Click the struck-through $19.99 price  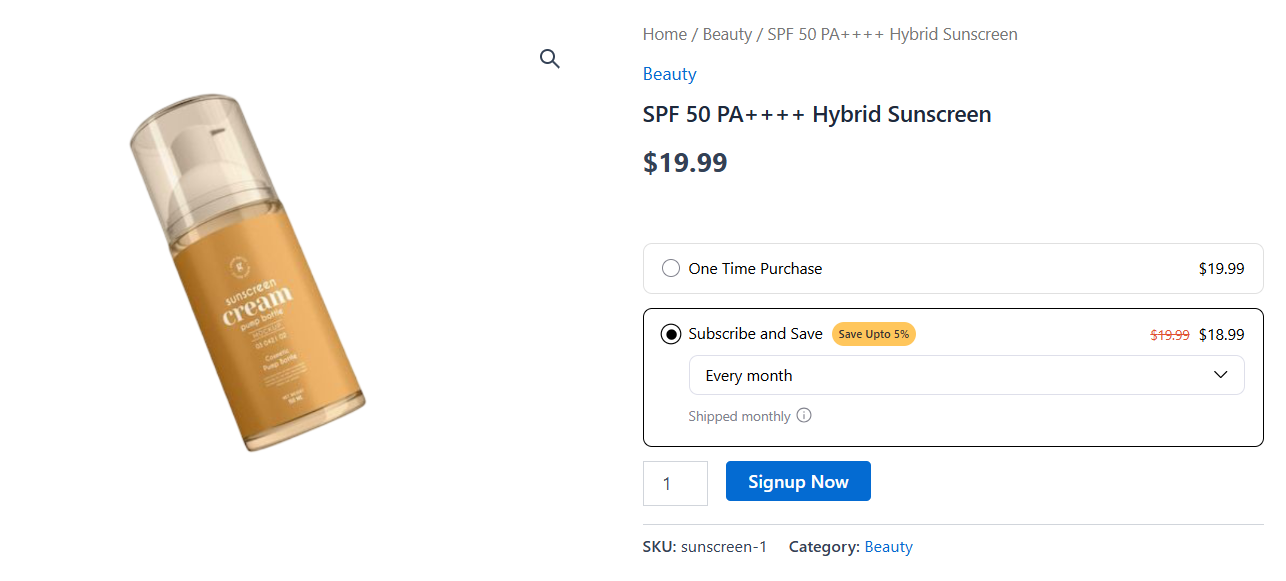tap(1169, 334)
